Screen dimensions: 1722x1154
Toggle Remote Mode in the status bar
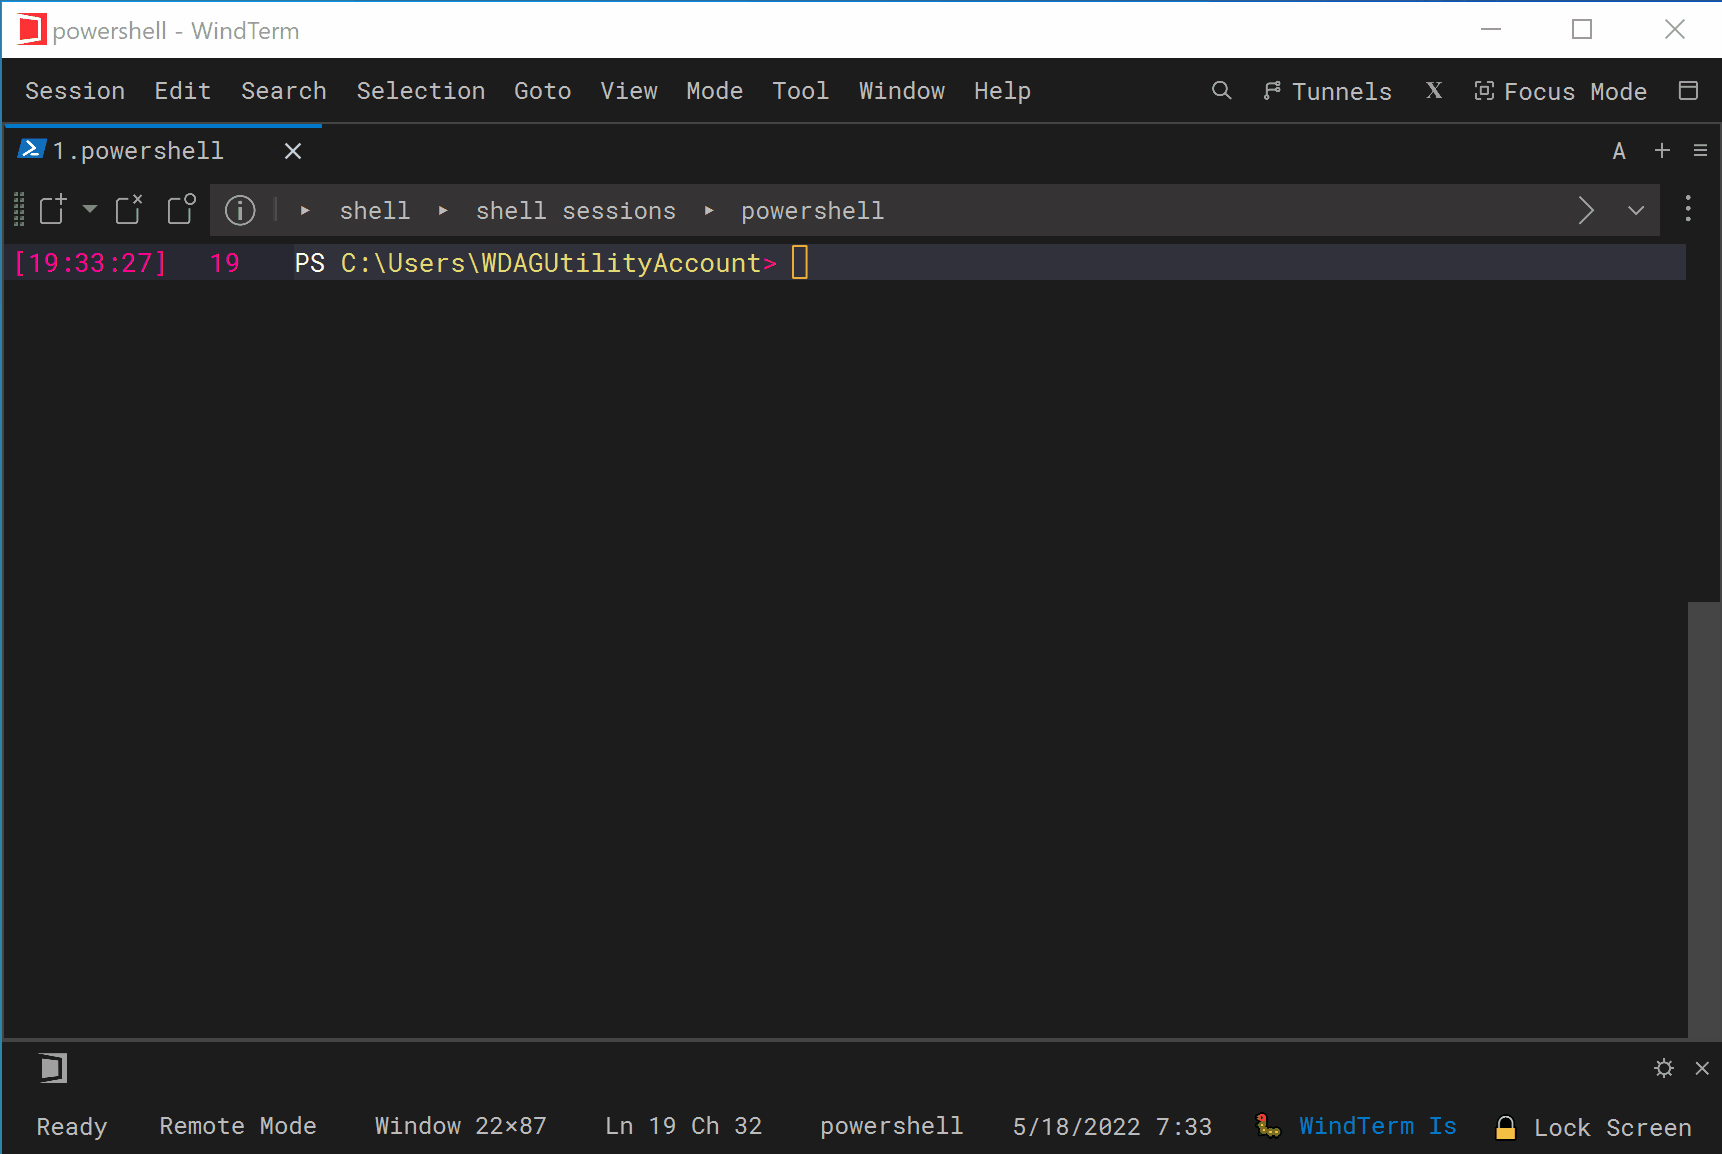(x=238, y=1126)
